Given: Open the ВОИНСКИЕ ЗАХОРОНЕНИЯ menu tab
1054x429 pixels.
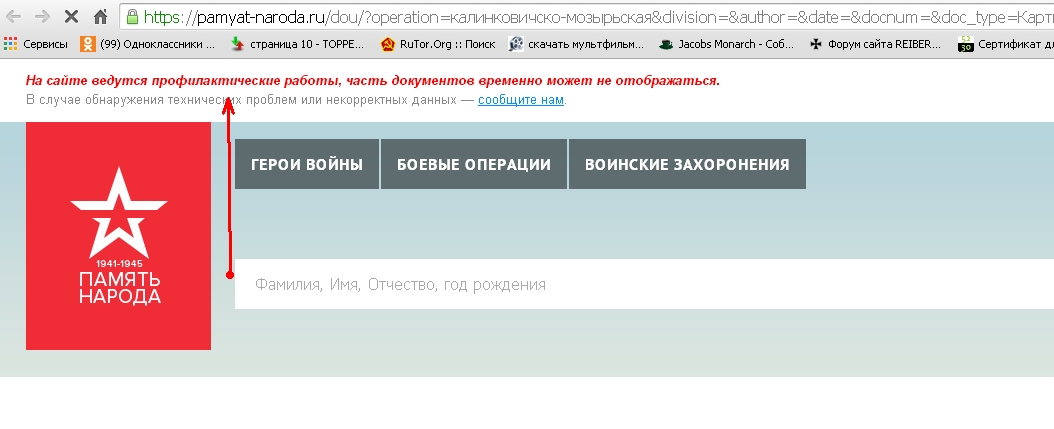Looking at the screenshot, I should [687, 164].
